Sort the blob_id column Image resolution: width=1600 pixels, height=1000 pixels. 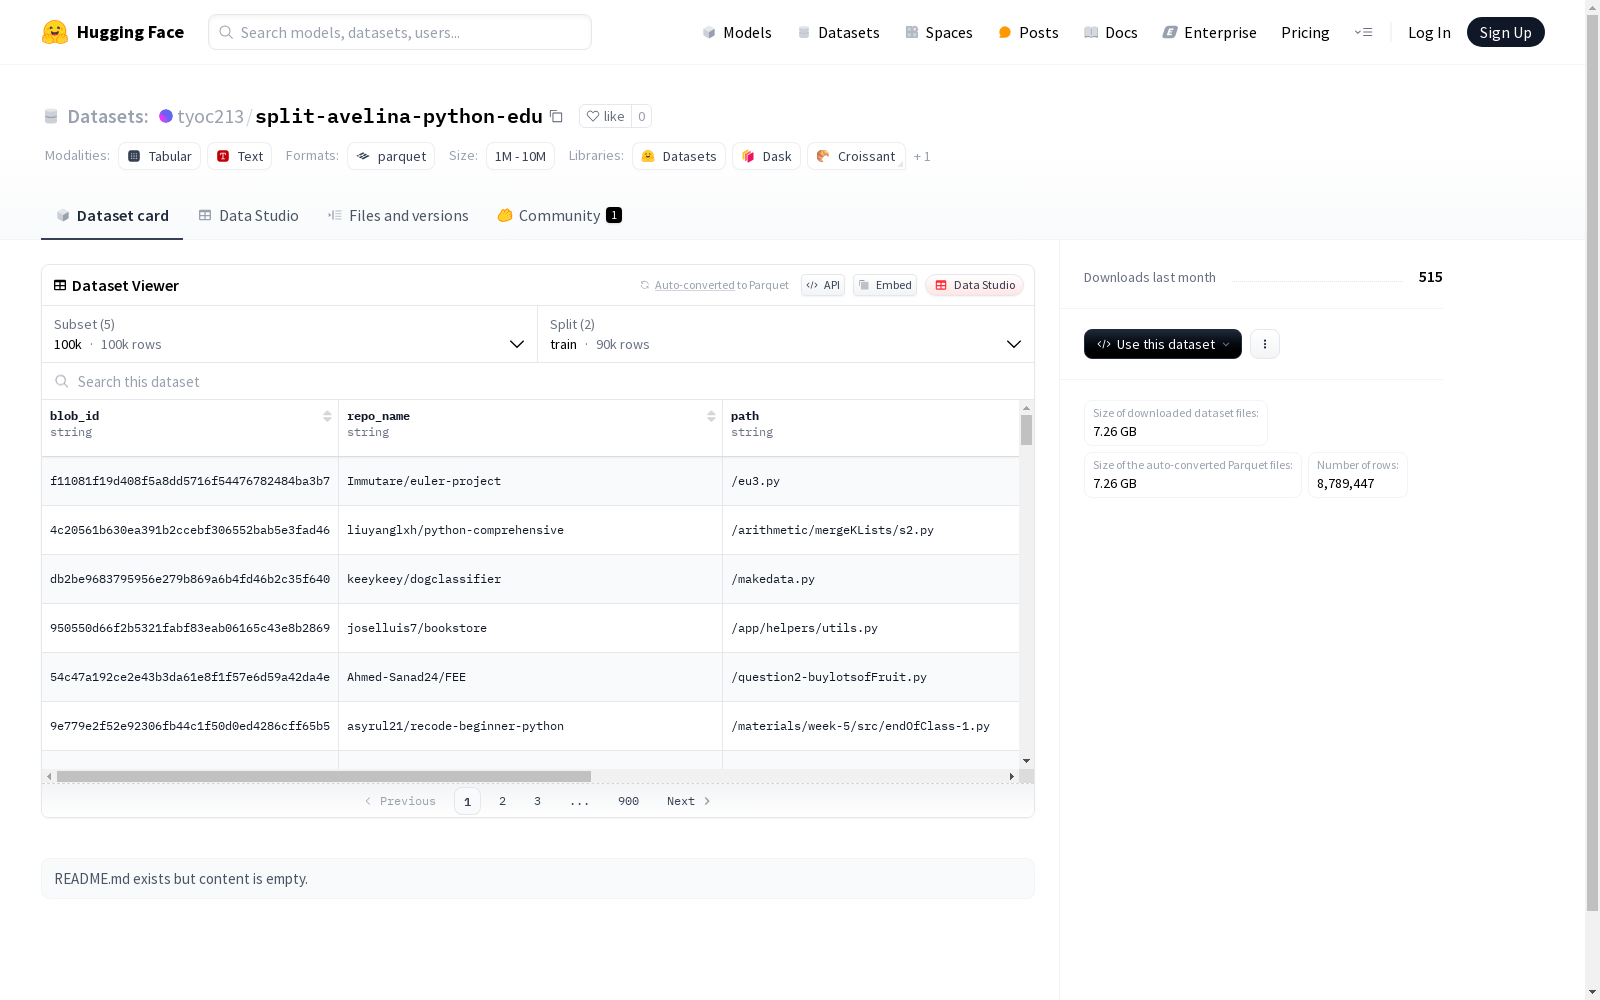pyautogui.click(x=327, y=416)
